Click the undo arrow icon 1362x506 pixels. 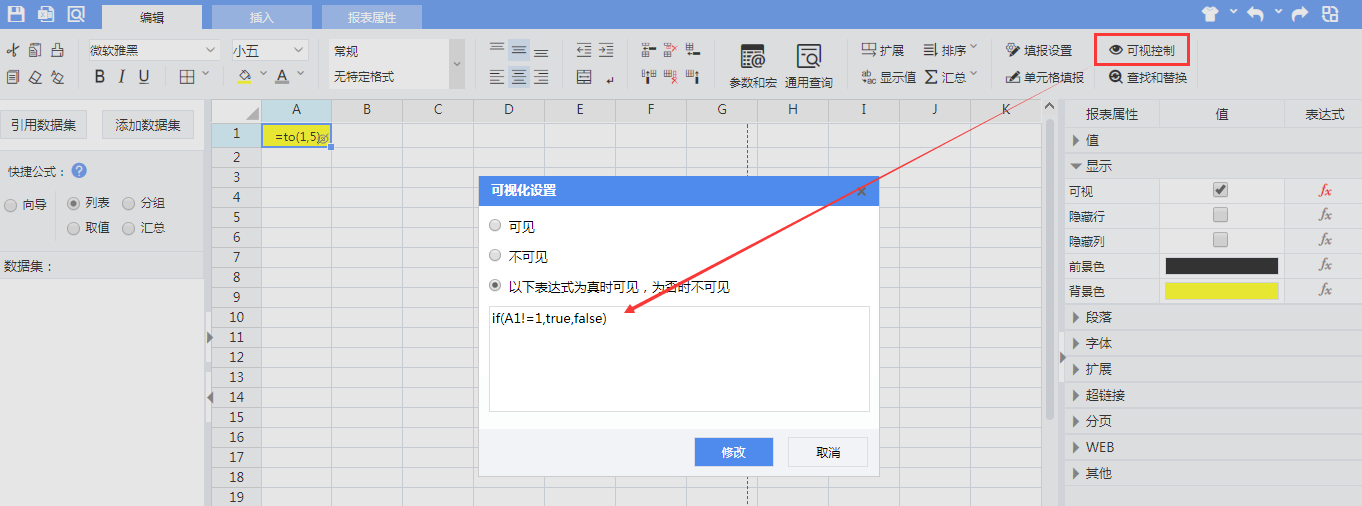point(1255,14)
